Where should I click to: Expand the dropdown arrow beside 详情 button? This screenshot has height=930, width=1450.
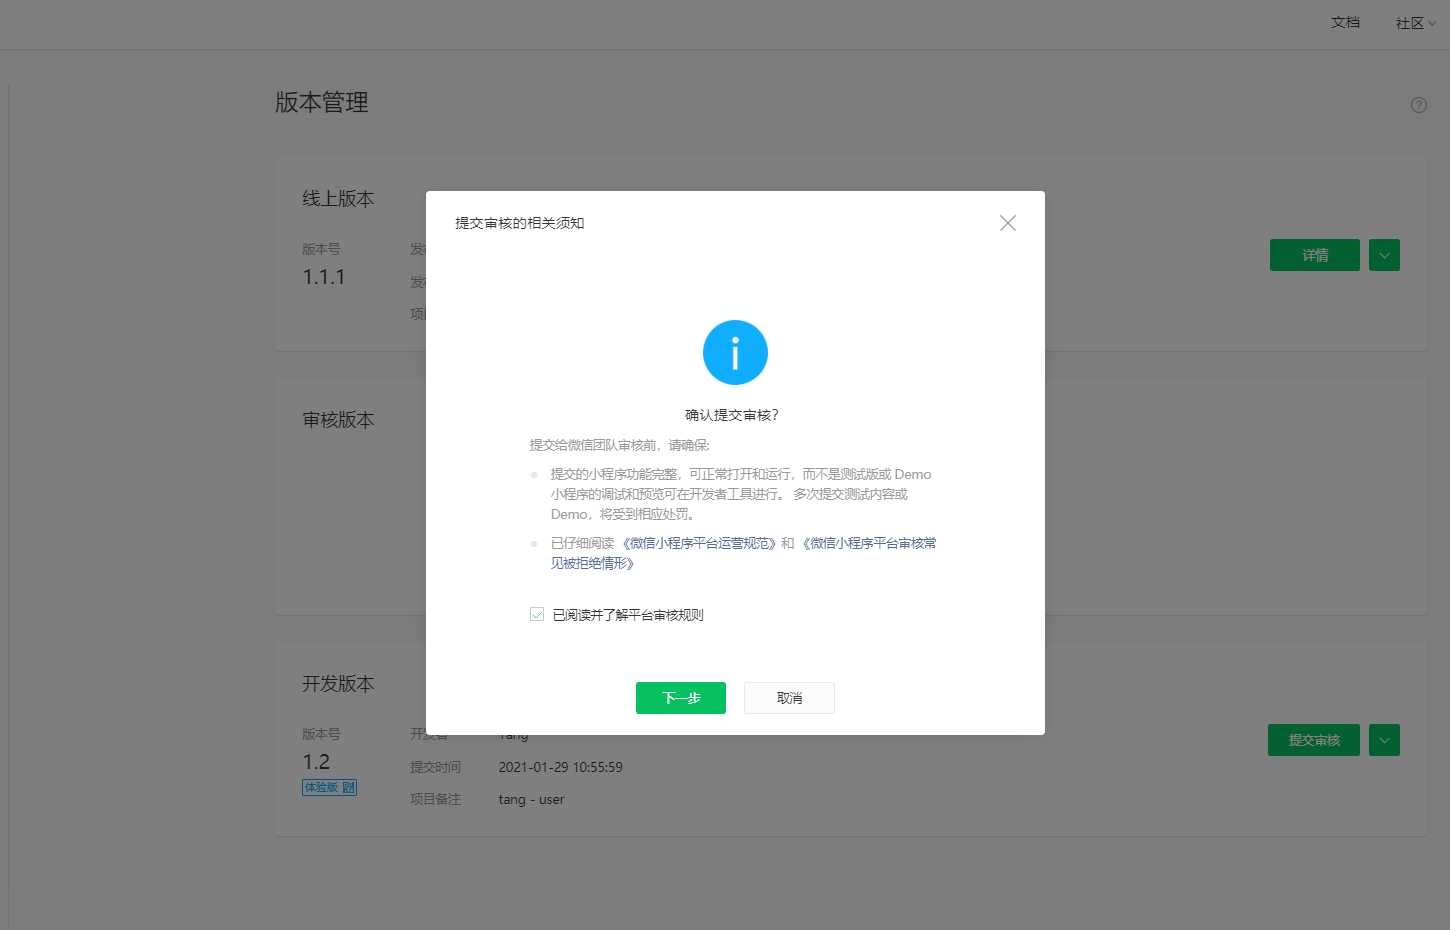click(1384, 255)
